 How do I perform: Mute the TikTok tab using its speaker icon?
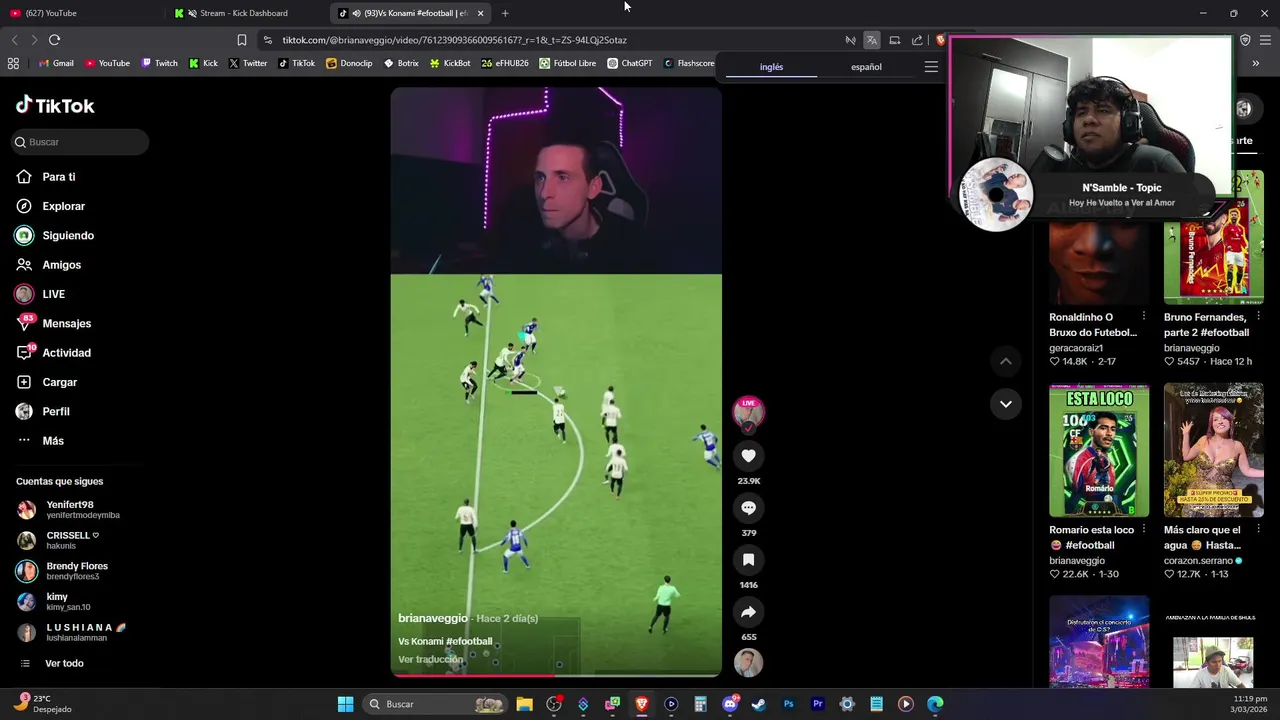pos(357,13)
